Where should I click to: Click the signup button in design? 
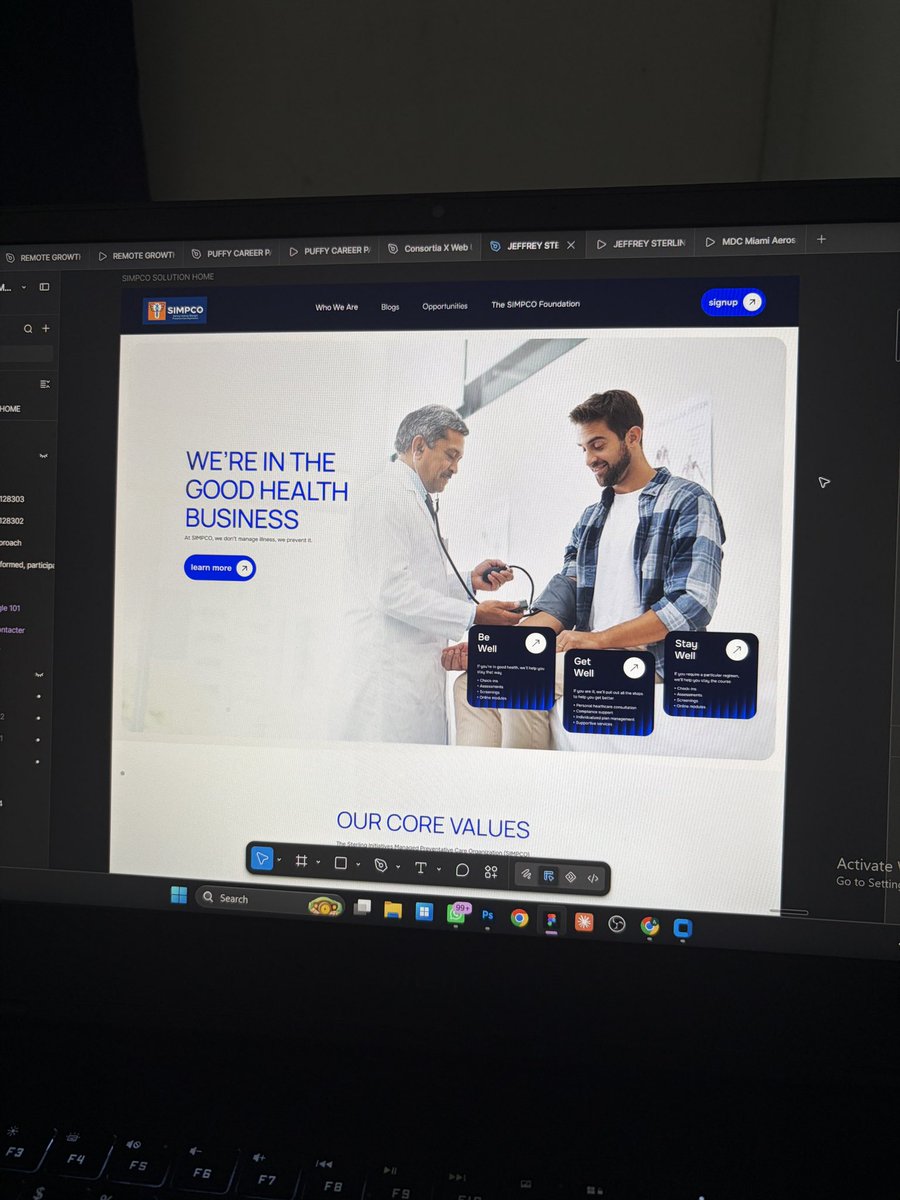pos(733,302)
